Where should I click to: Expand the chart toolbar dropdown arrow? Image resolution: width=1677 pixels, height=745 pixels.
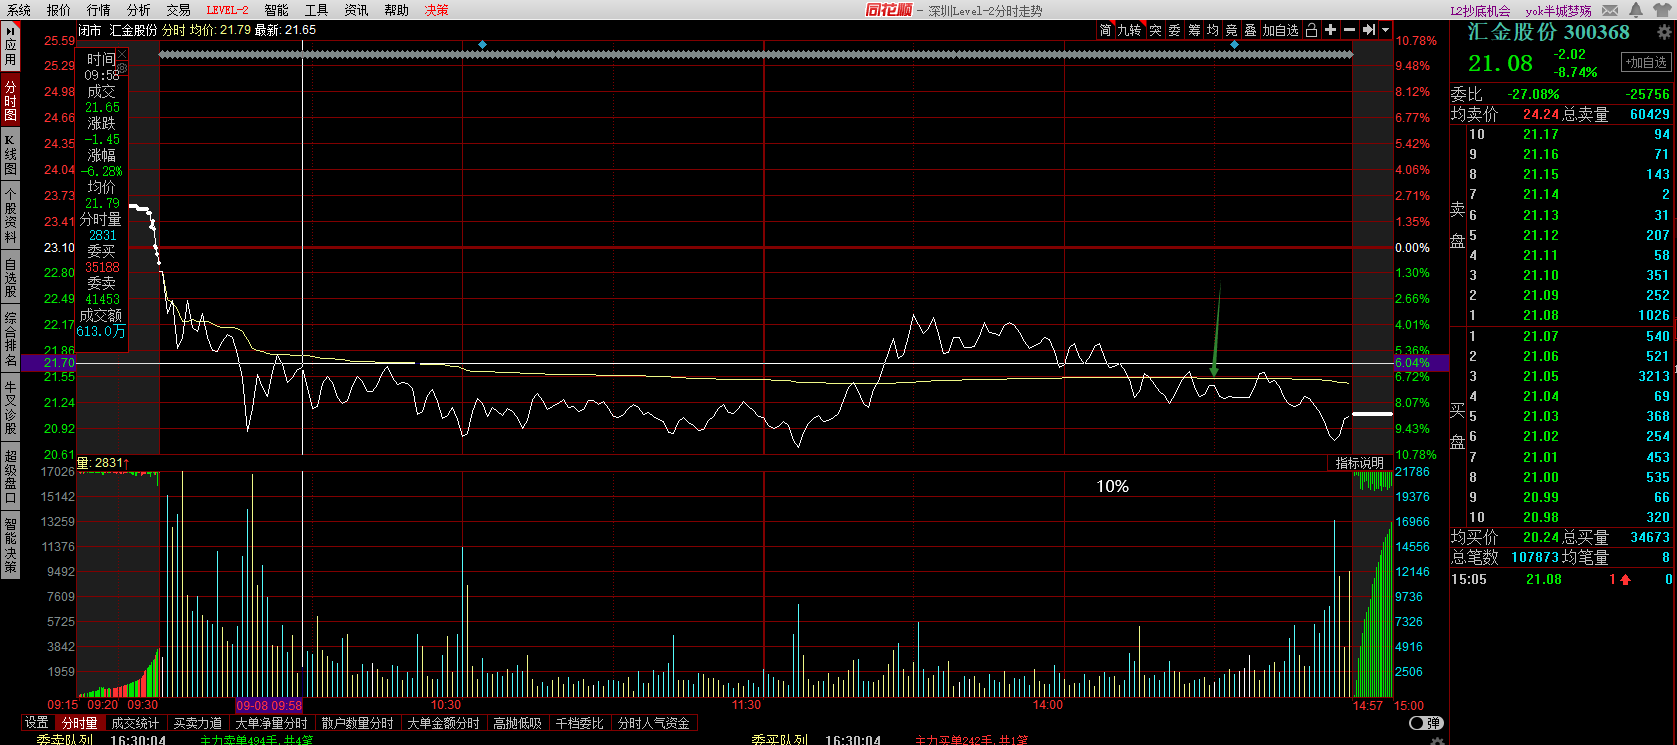(1385, 30)
